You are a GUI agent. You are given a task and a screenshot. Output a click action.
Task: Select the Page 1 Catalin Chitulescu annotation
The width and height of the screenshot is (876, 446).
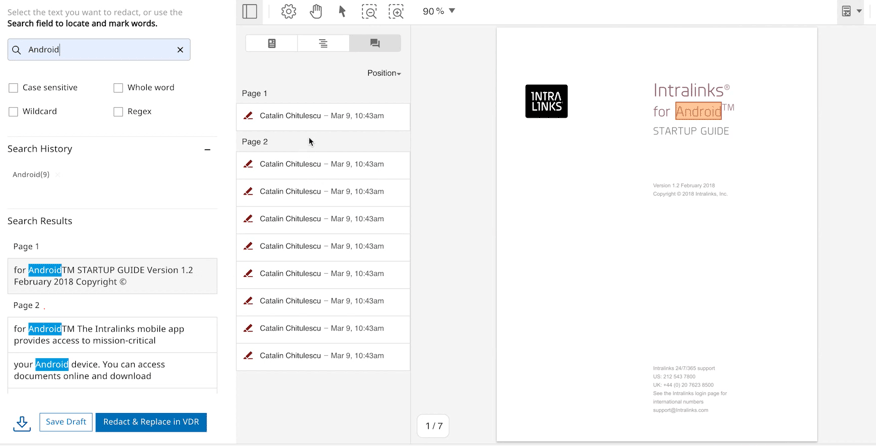pos(323,116)
